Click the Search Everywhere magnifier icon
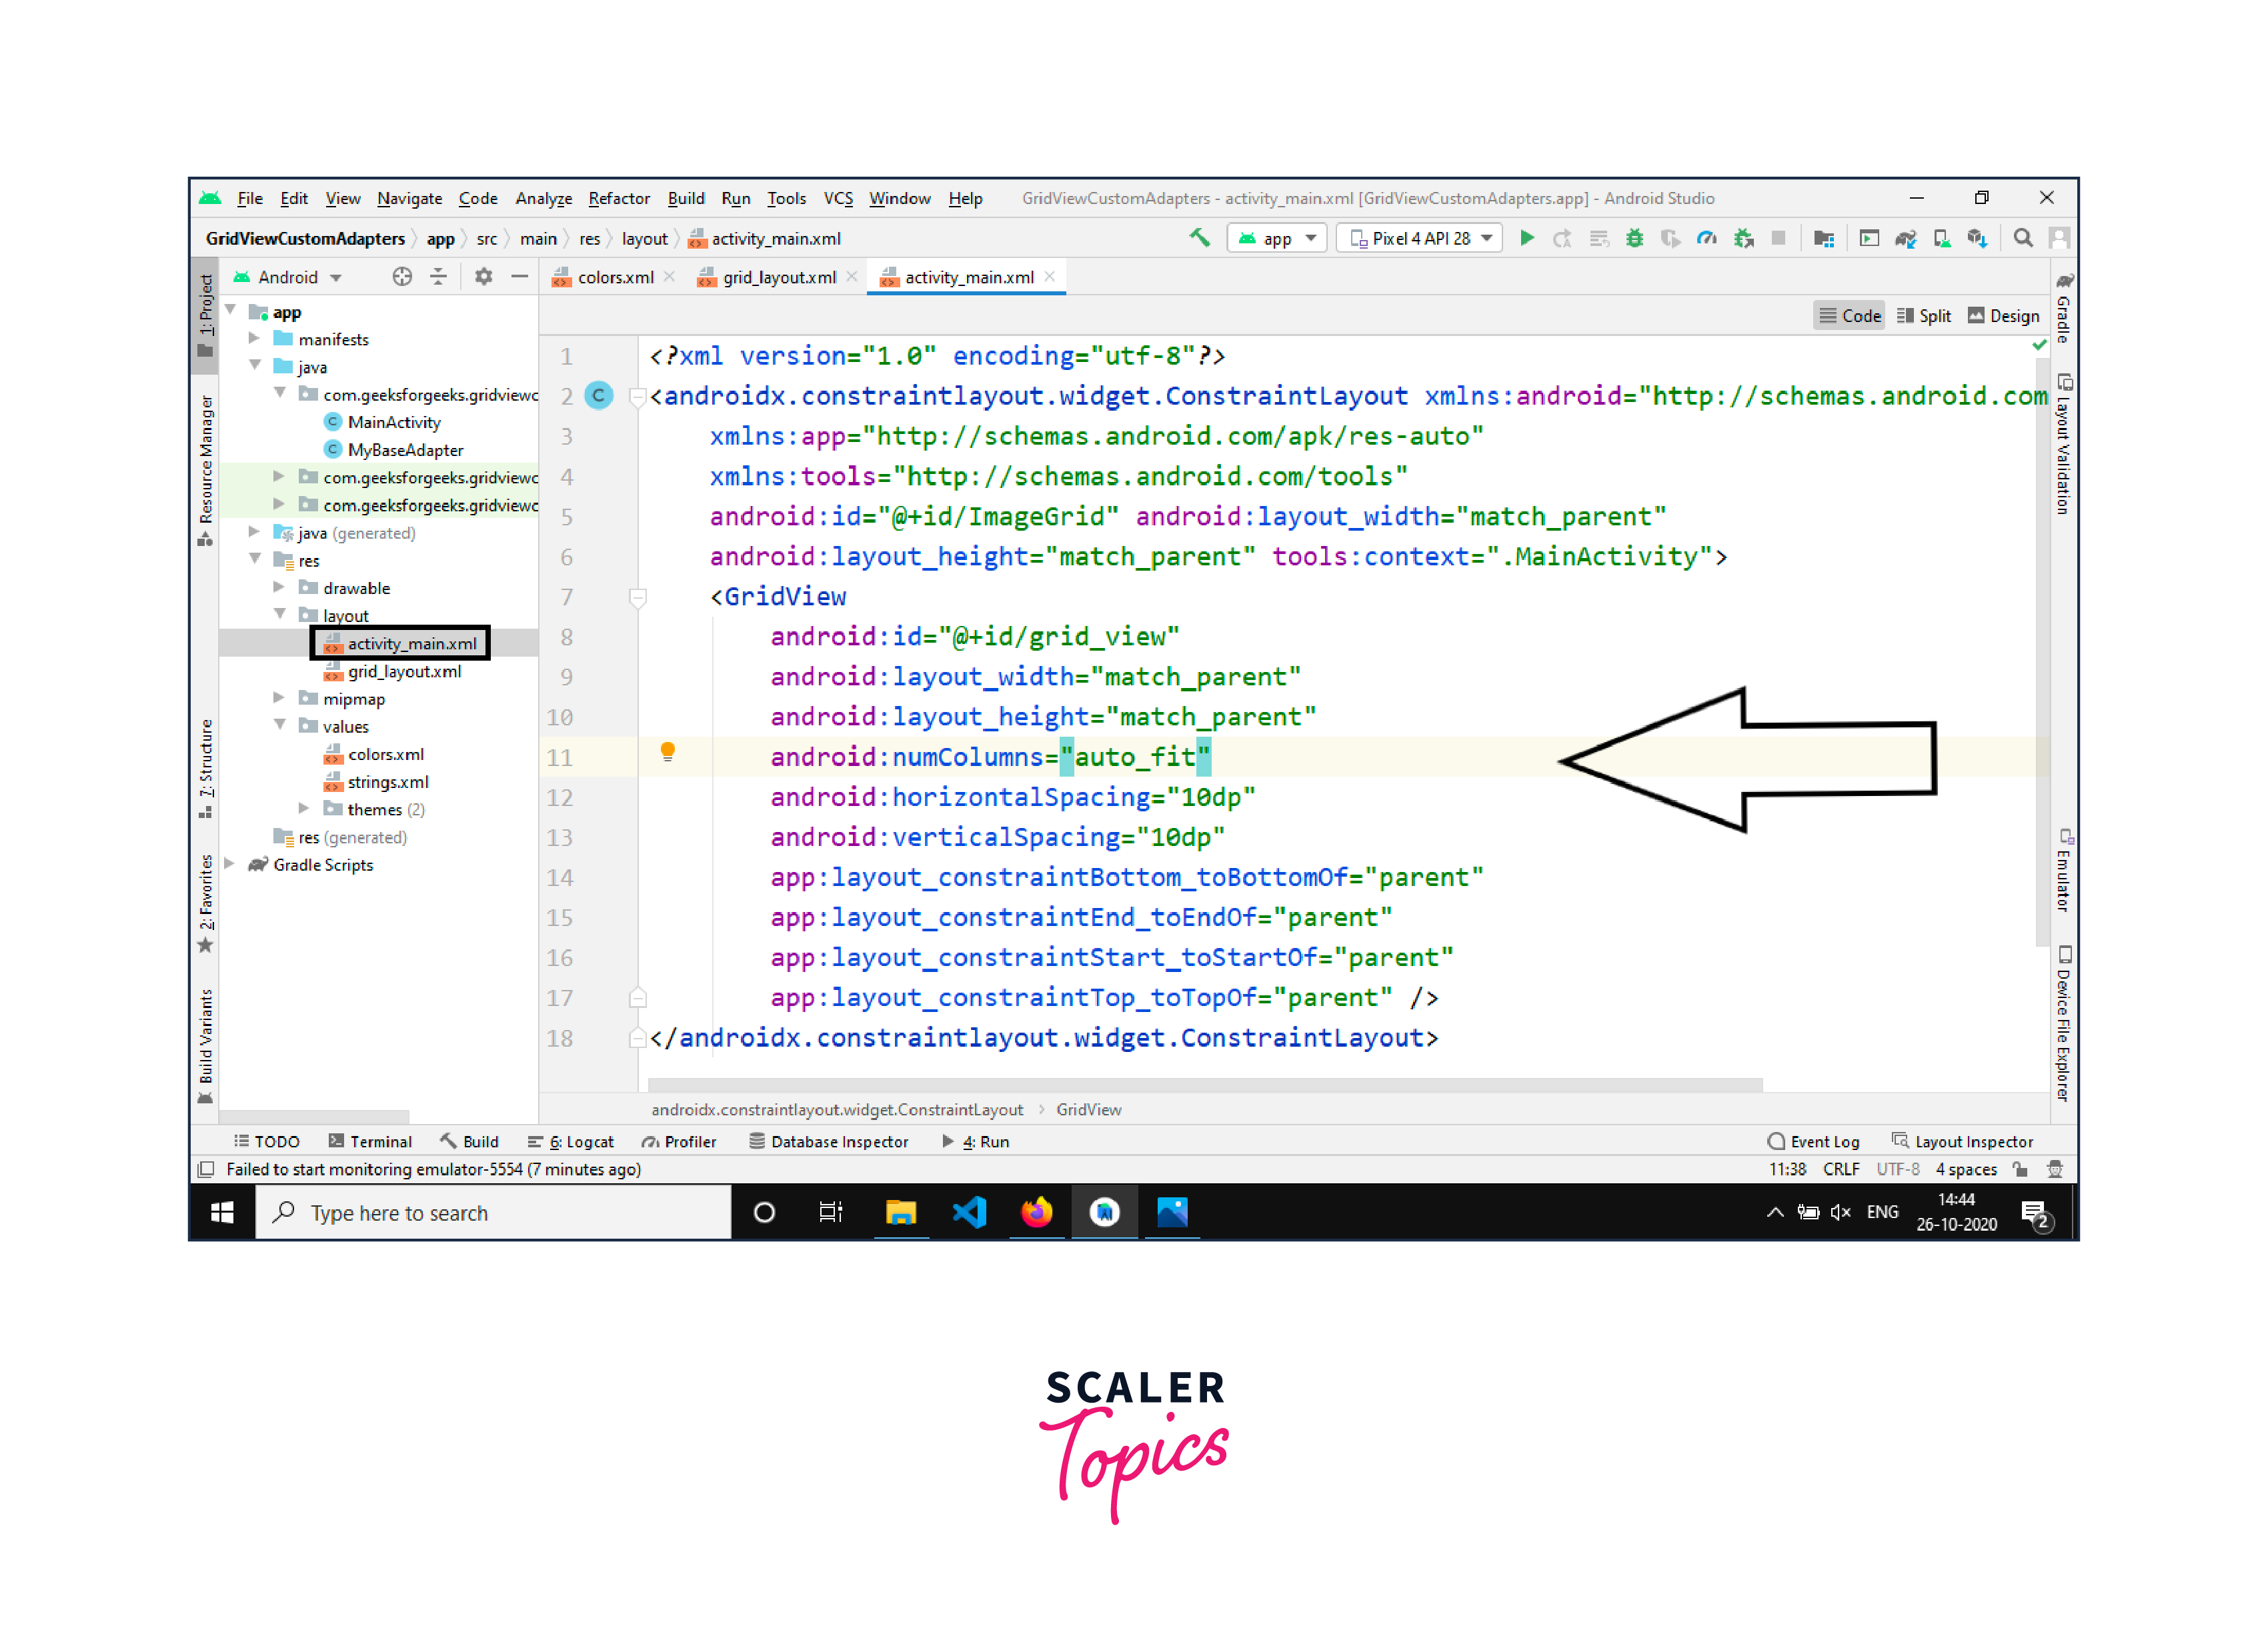This screenshot has height=1652, width=2268. pos(2022,238)
